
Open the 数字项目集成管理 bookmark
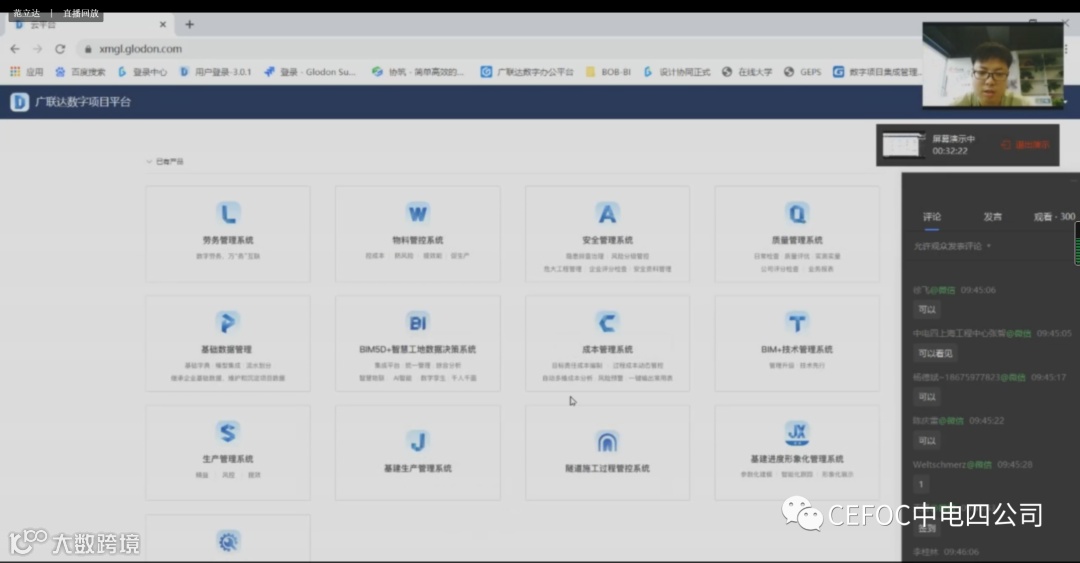coord(877,72)
